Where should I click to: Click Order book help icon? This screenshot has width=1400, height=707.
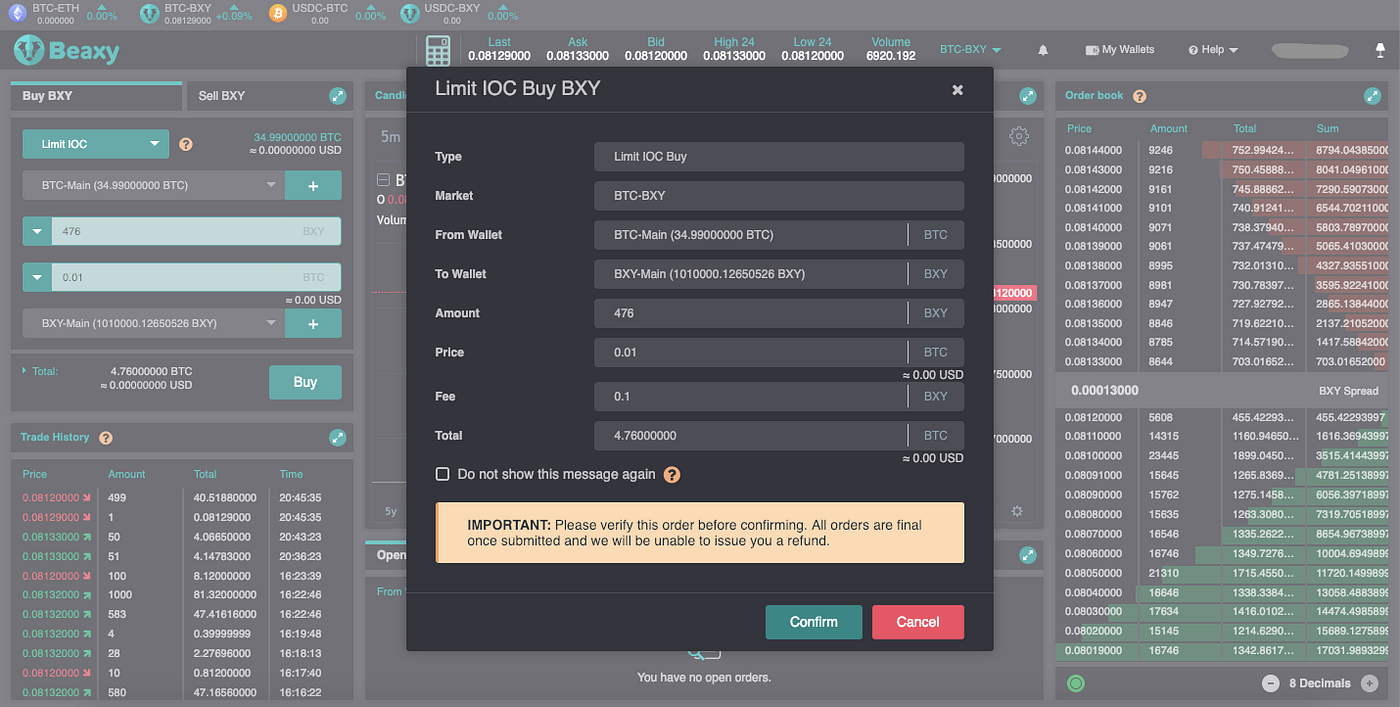pyautogui.click(x=1139, y=96)
